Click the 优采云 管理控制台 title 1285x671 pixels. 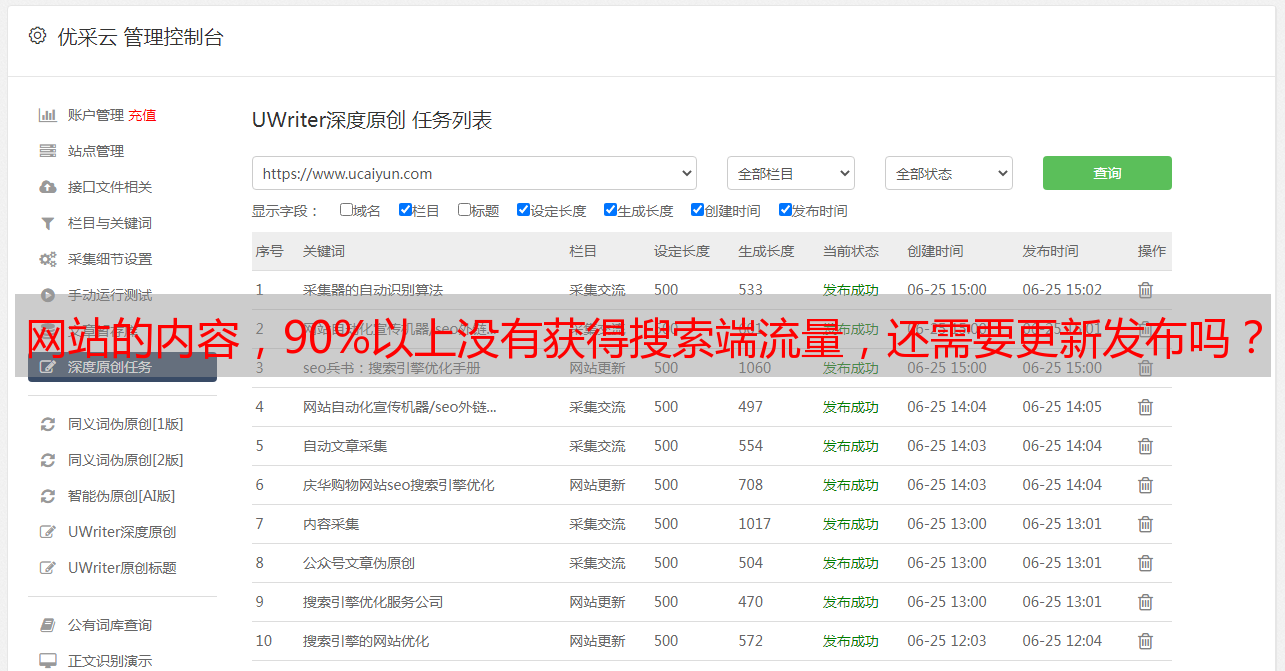pyautogui.click(x=141, y=37)
